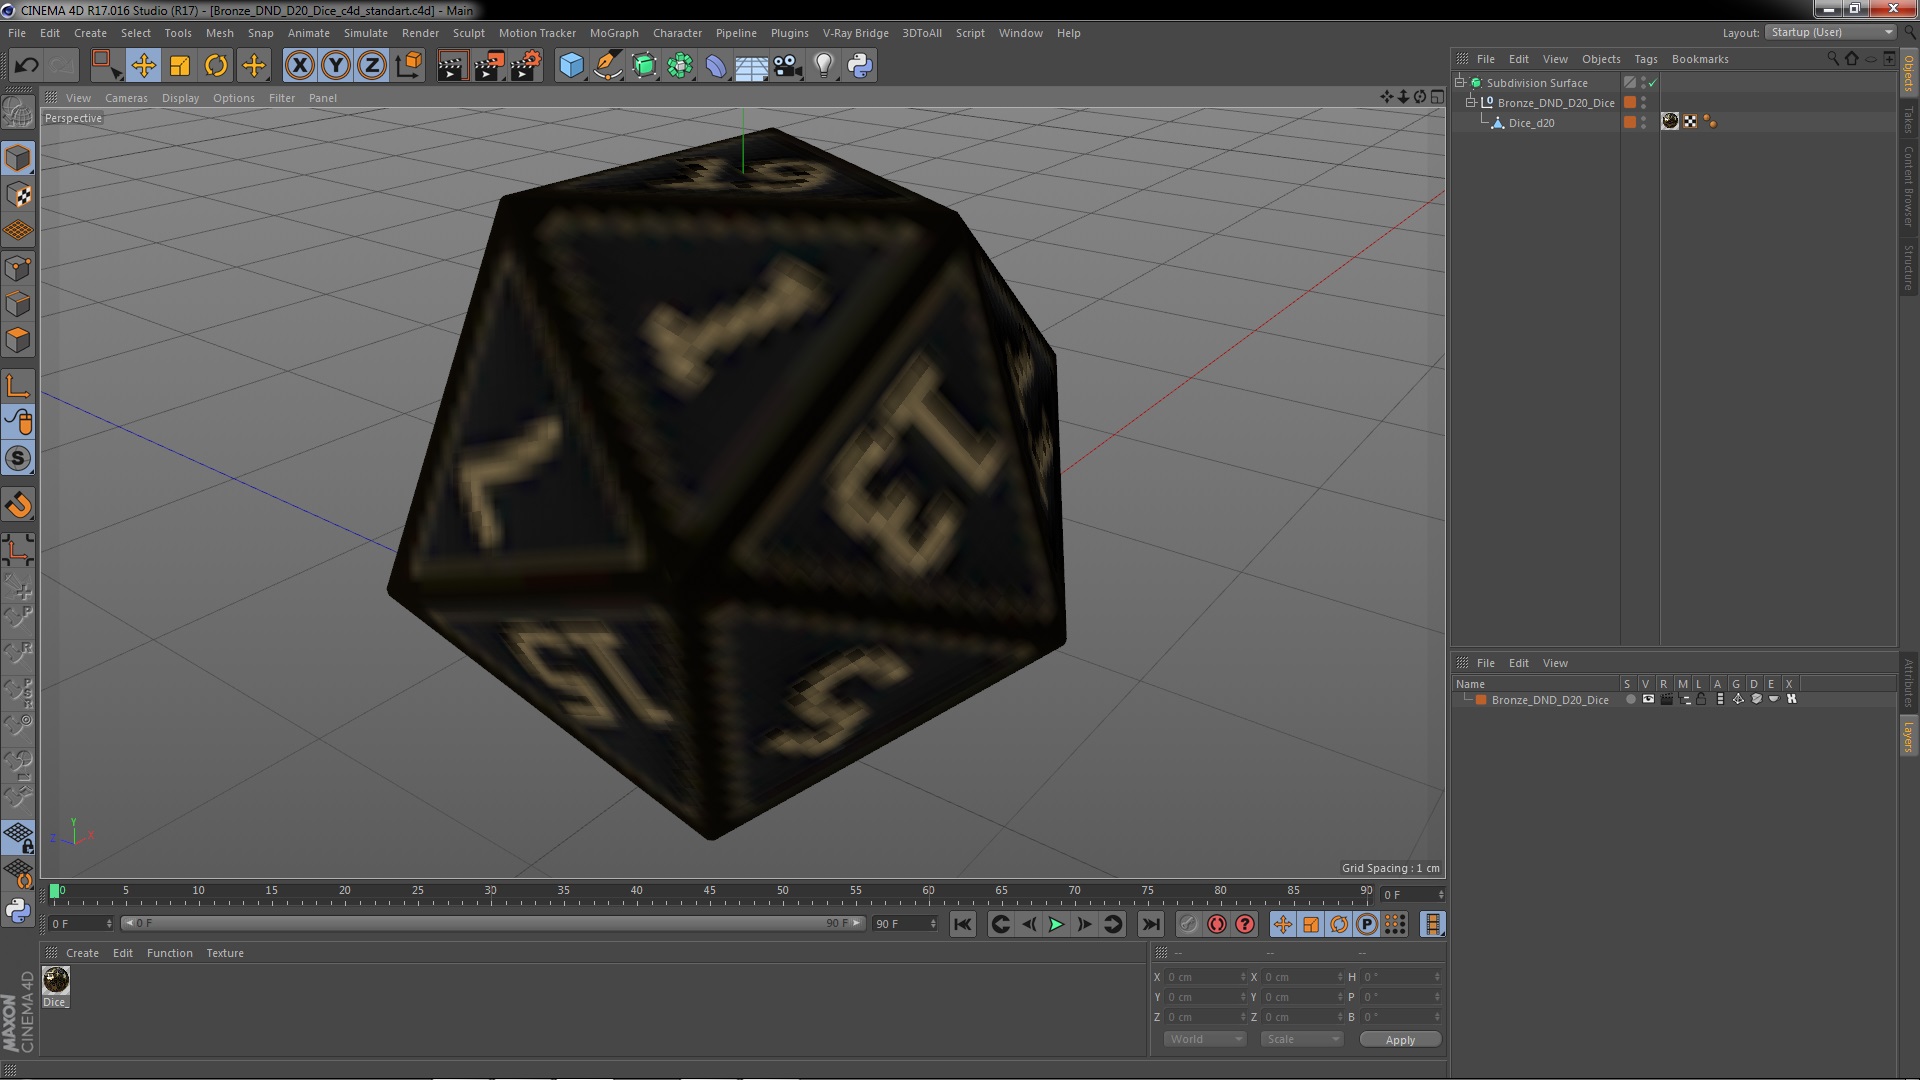Screen dimensions: 1920x1080
Task: Open the Sculpt menu
Action: [468, 33]
